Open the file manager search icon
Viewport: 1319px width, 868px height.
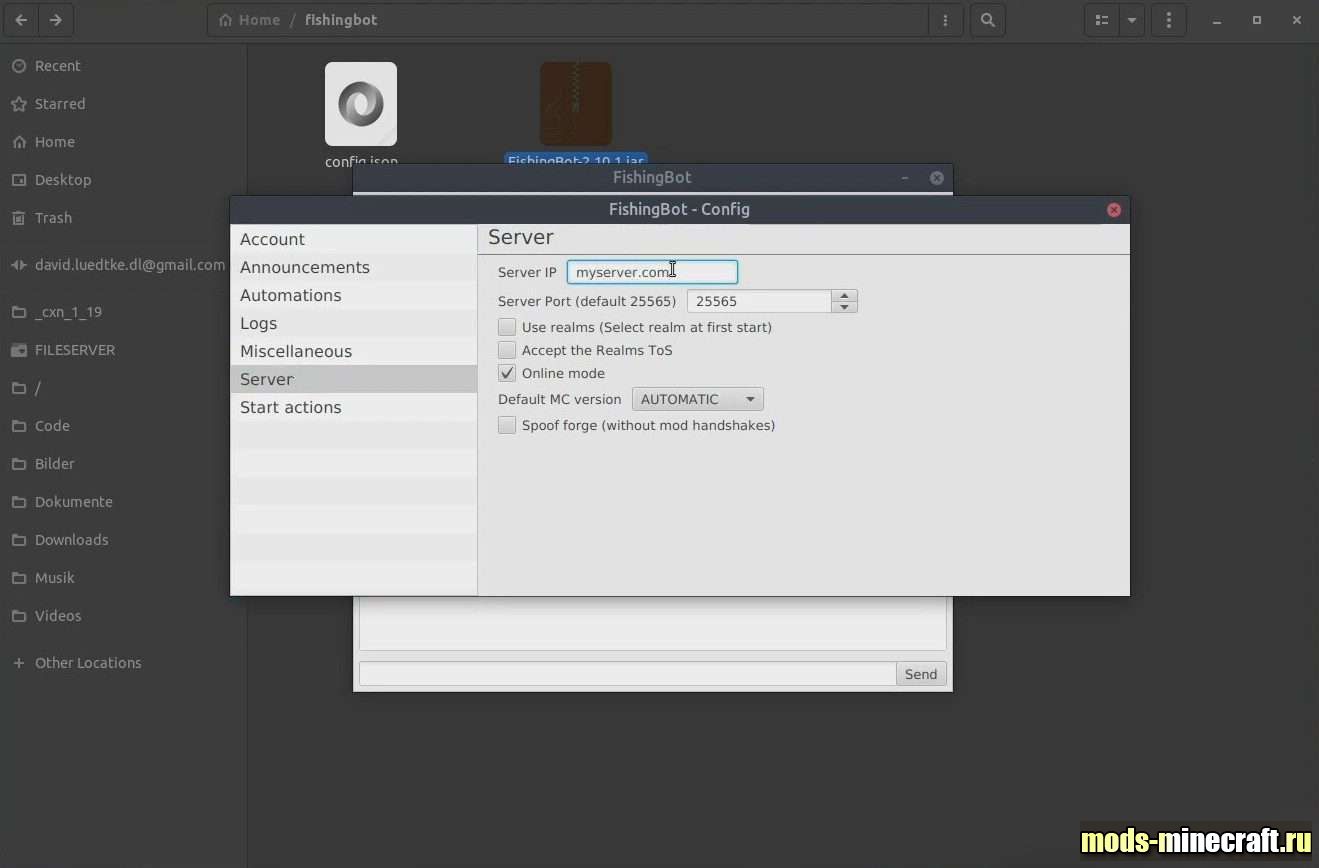987,20
